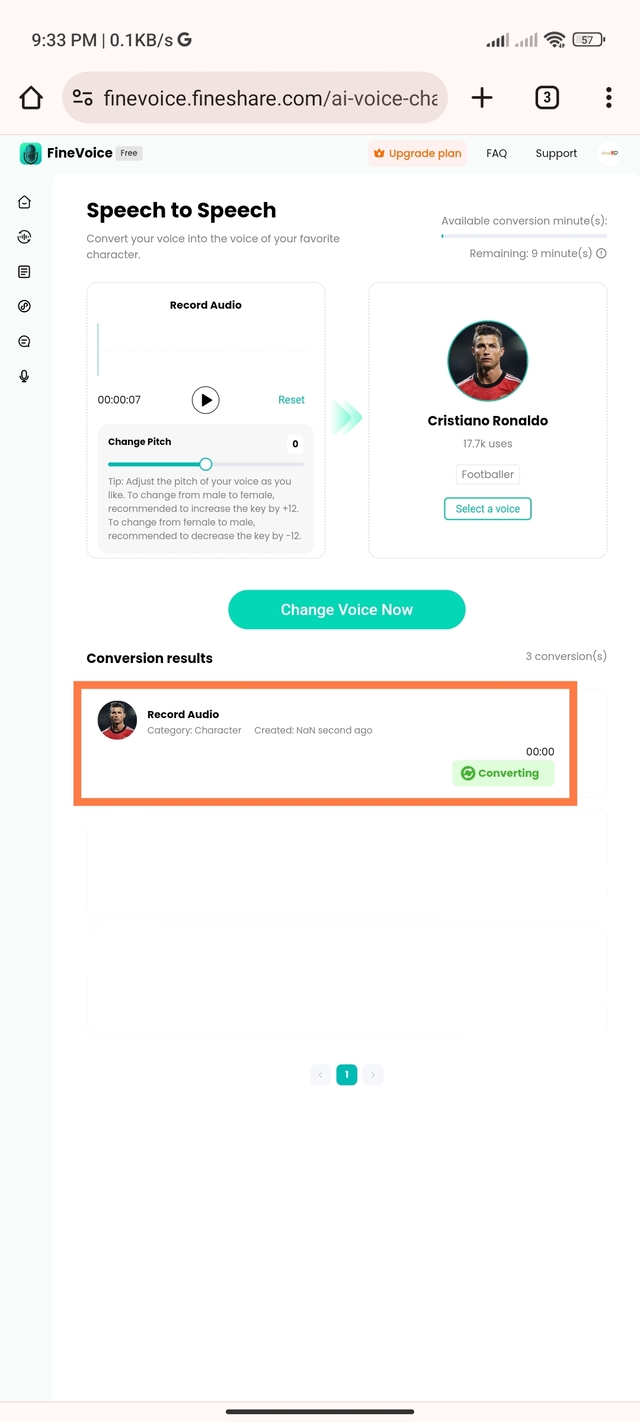Image resolution: width=640 pixels, height=1422 pixels.
Task: Open the FAQ menu item
Action: pos(497,154)
